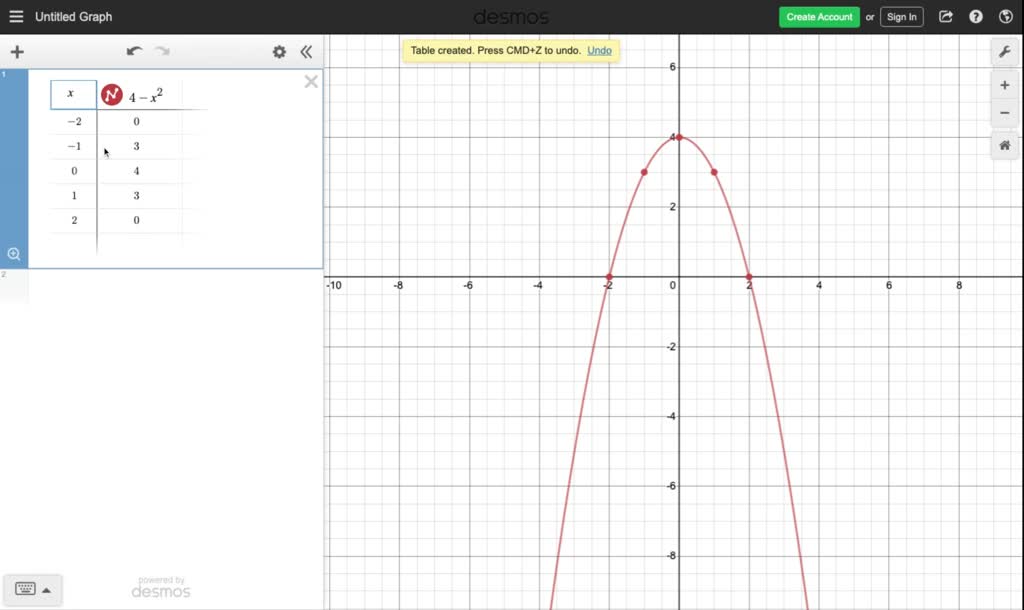Open the on-screen keyboard icon
The width and height of the screenshot is (1024, 610).
(25, 589)
